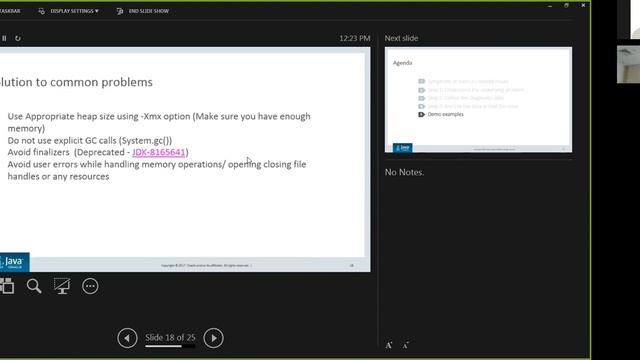Close the presenter view window
The width and height of the screenshot is (640, 360).
(x=583, y=6)
